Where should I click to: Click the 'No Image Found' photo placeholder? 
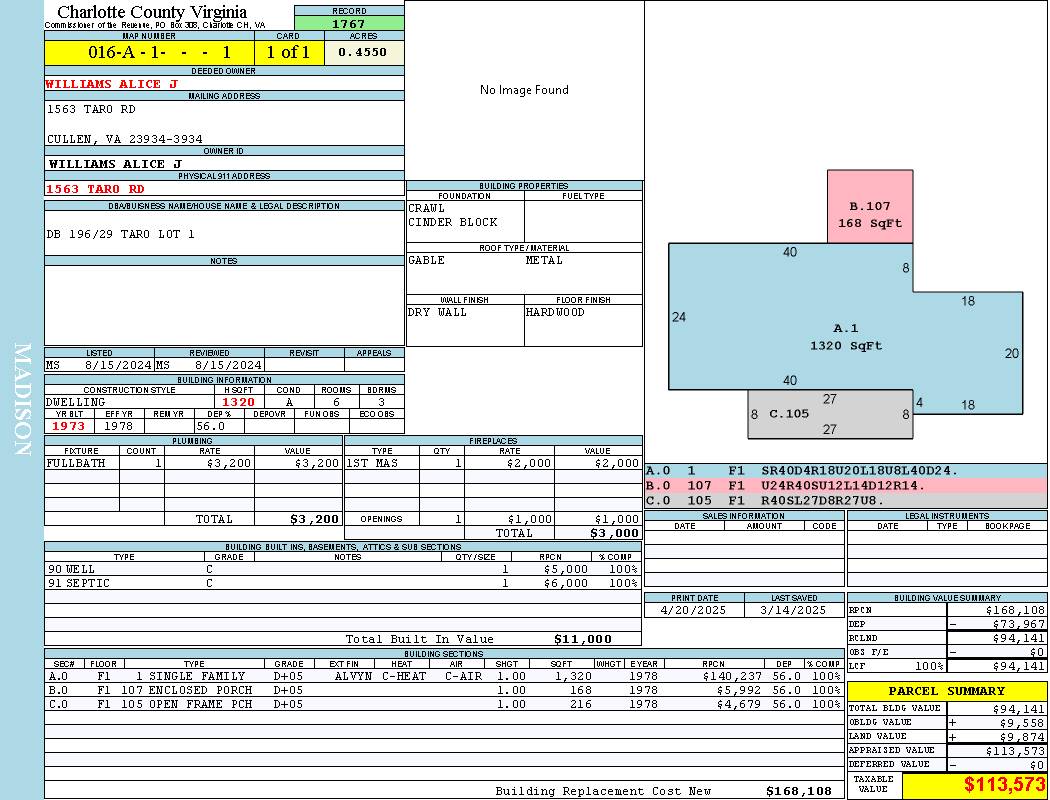(524, 90)
